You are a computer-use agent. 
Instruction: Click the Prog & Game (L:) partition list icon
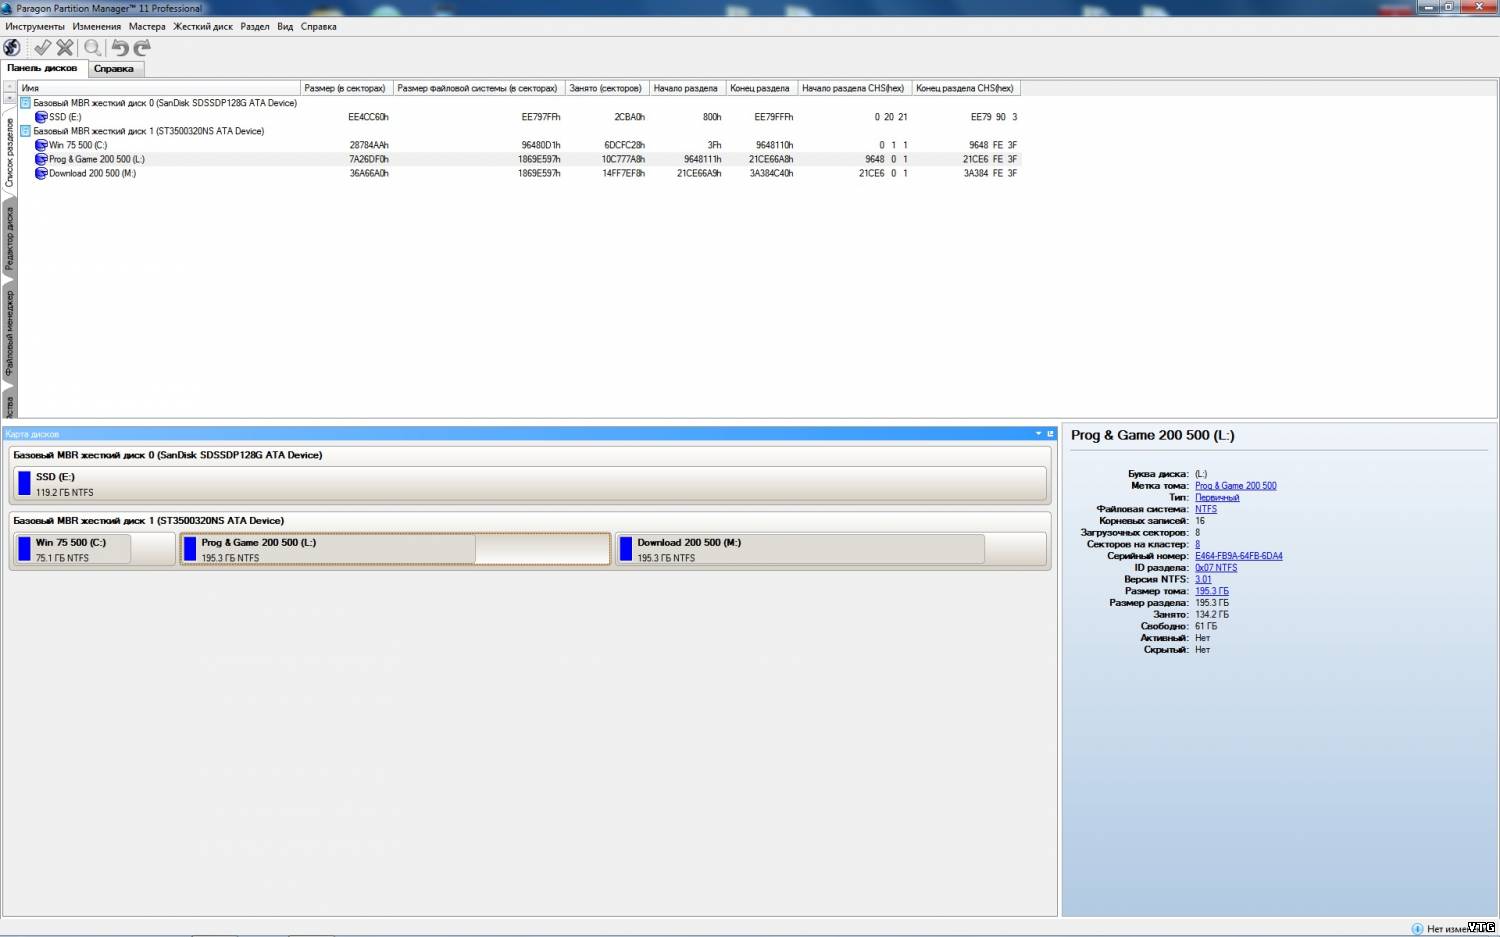tap(41, 159)
